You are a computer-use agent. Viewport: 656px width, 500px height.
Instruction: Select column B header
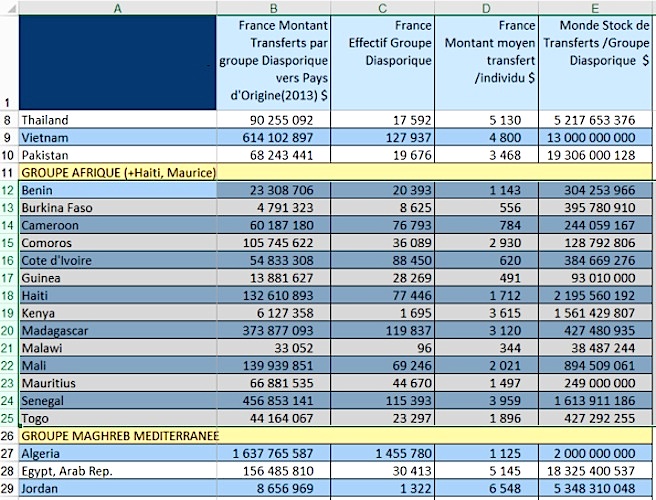274,8
